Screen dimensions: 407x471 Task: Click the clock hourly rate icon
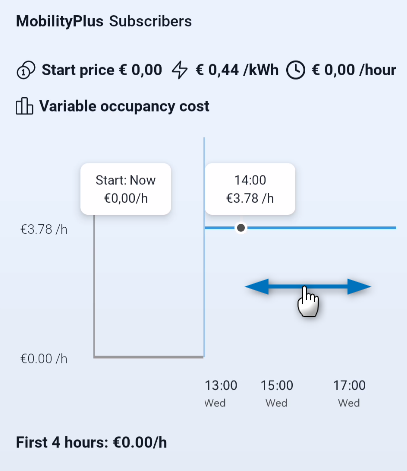pos(295,70)
